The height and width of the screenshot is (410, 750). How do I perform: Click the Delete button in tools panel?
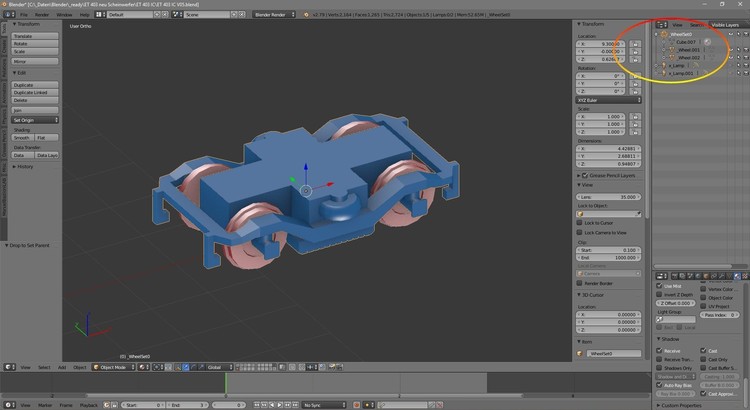35,100
